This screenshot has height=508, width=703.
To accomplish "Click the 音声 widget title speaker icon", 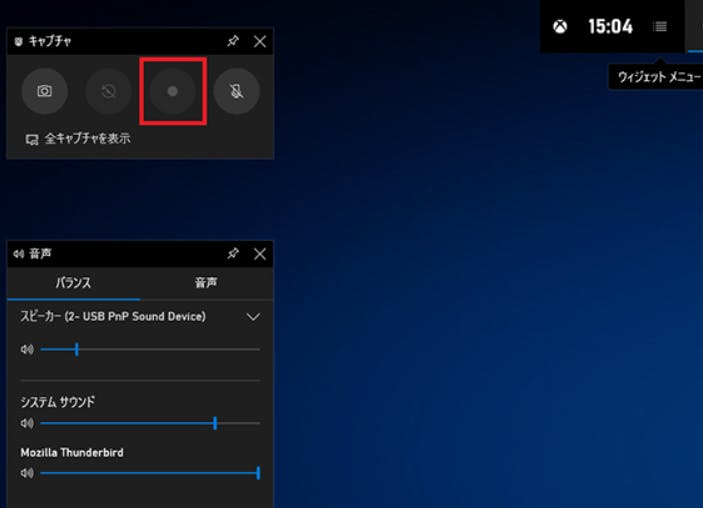I will point(19,254).
